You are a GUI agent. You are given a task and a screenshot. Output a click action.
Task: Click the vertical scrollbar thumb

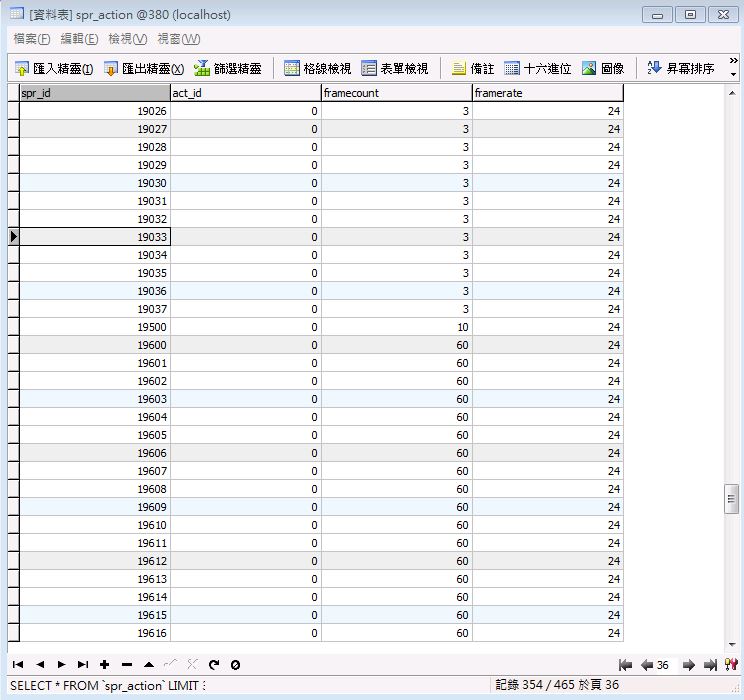click(731, 499)
